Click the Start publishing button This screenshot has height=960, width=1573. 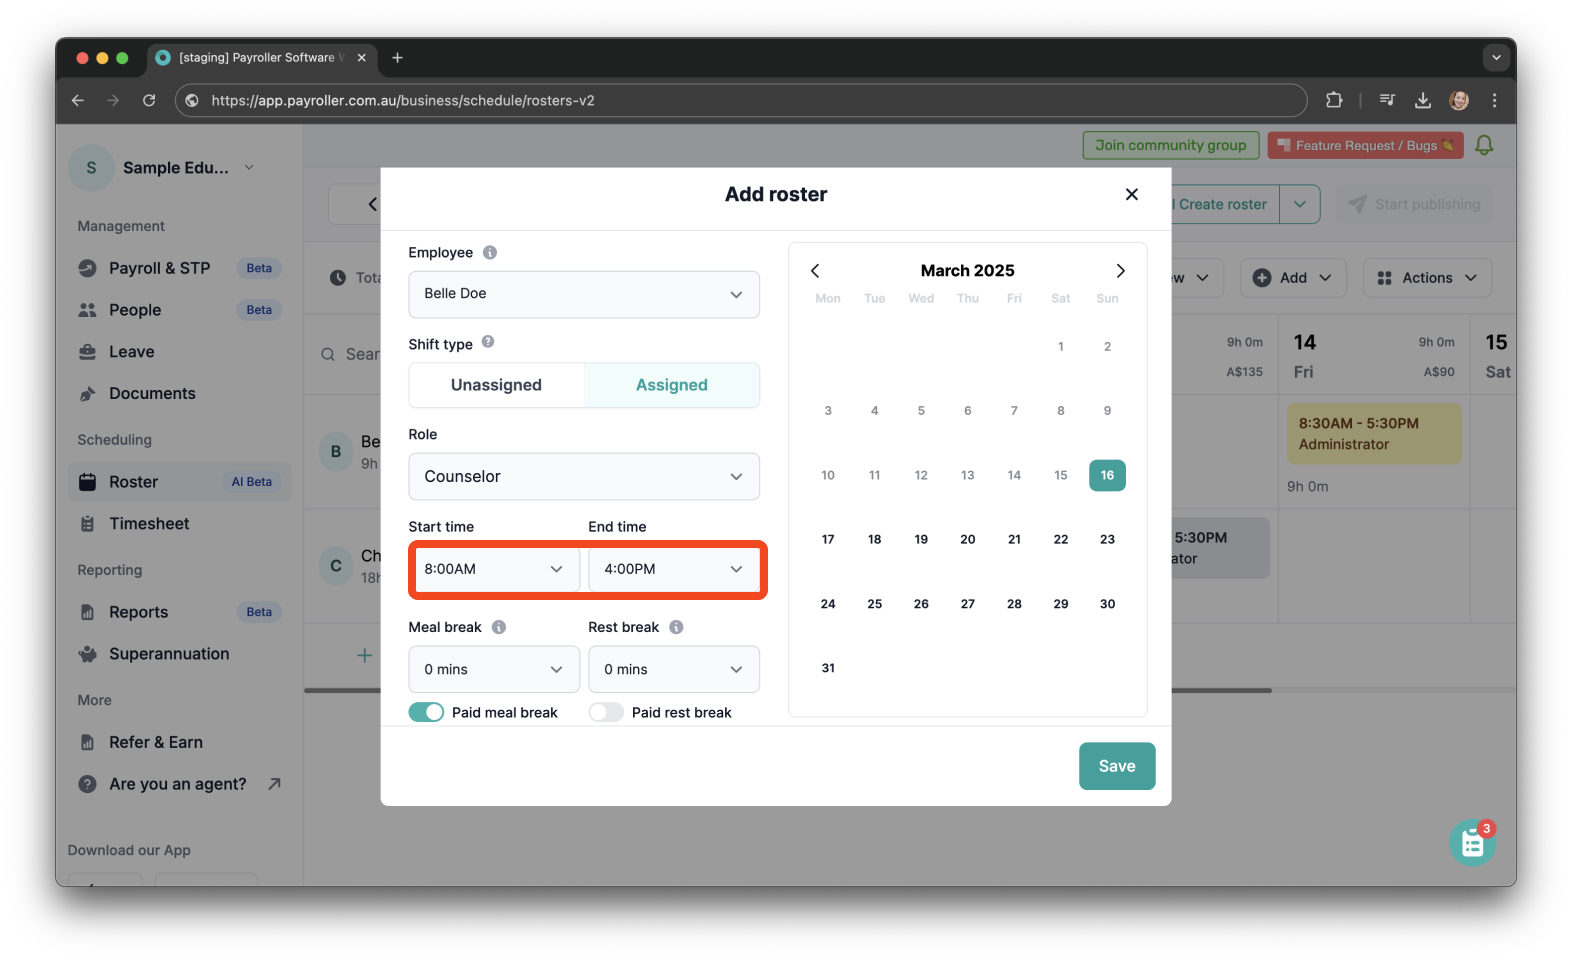[x=1414, y=204]
